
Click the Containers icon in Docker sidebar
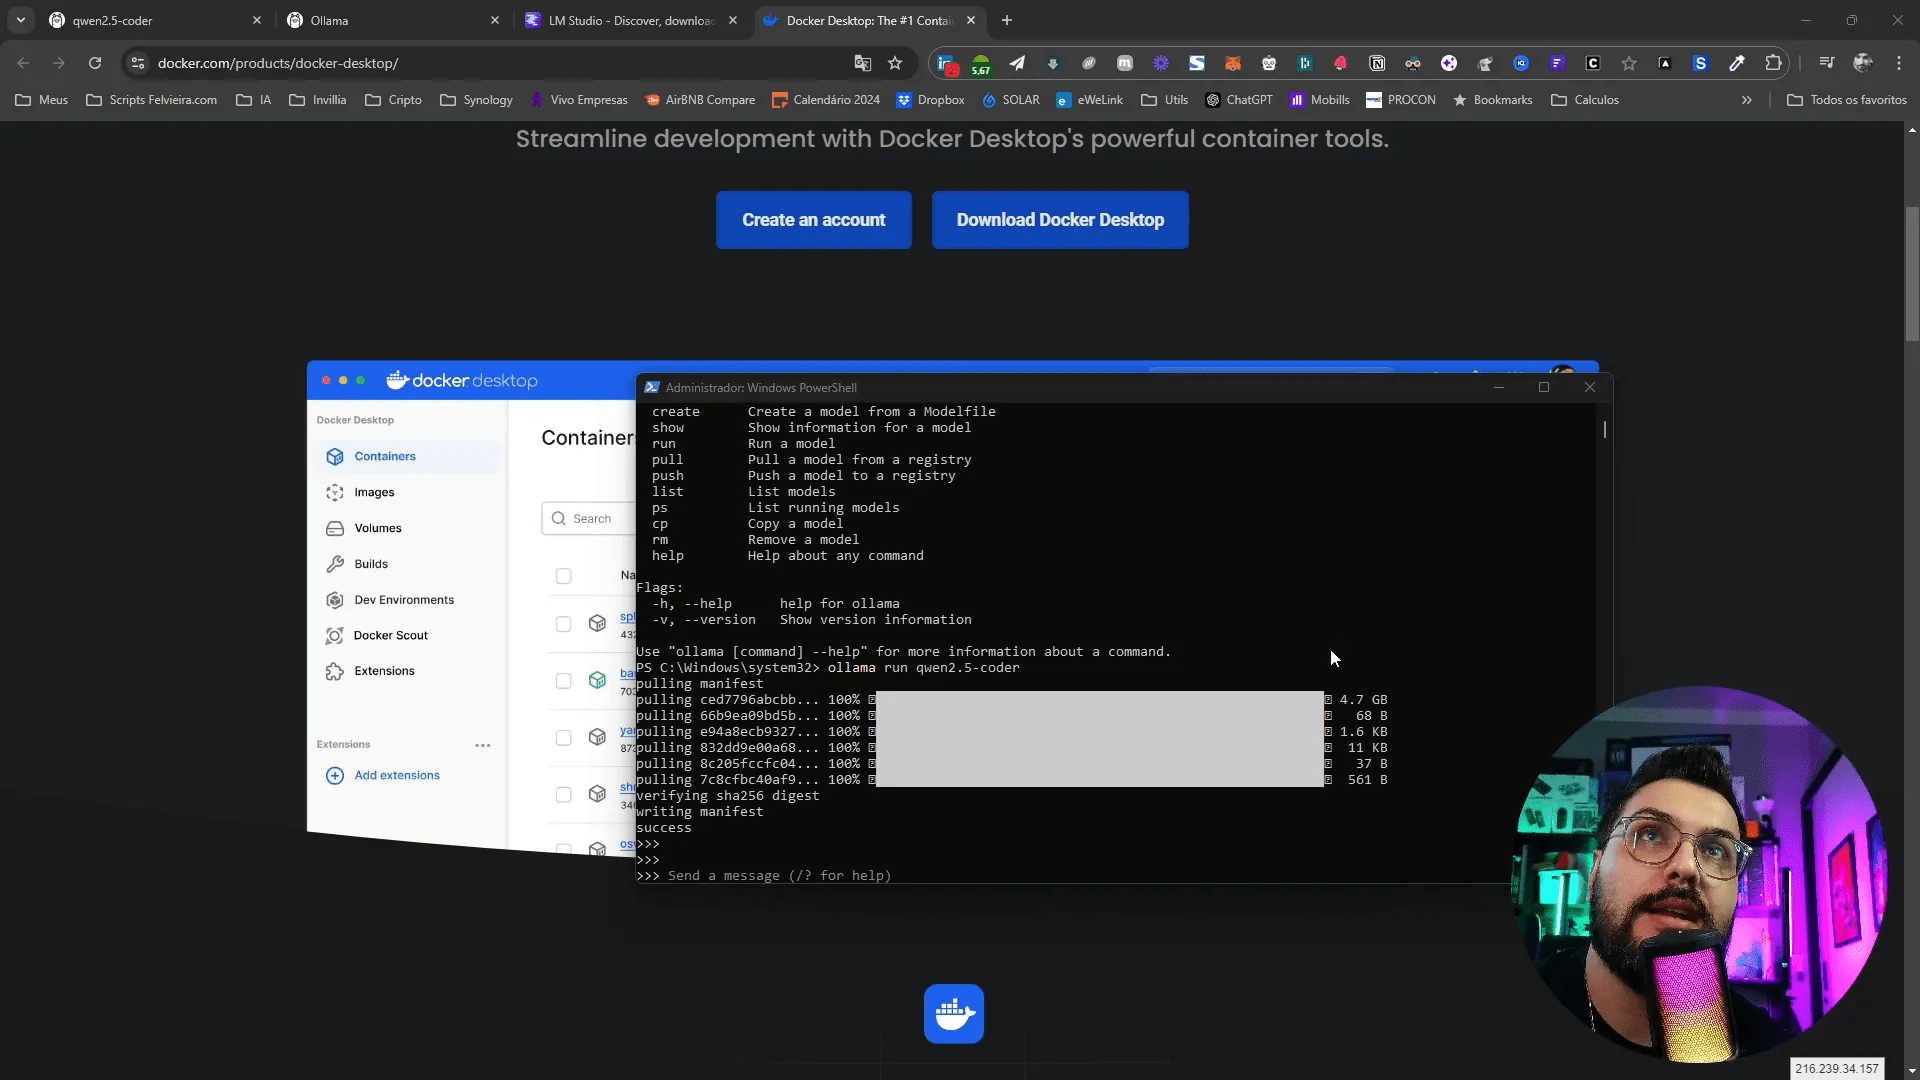pyautogui.click(x=335, y=457)
